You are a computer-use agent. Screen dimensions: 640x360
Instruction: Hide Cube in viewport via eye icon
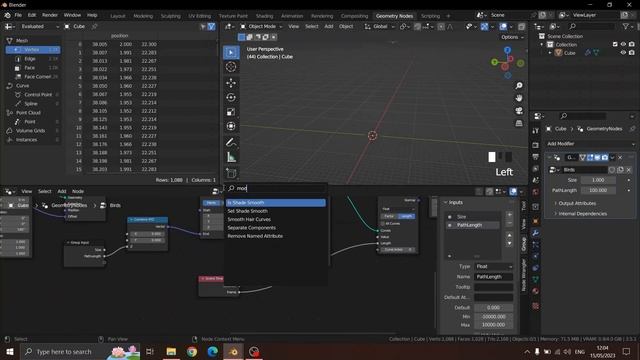623,53
